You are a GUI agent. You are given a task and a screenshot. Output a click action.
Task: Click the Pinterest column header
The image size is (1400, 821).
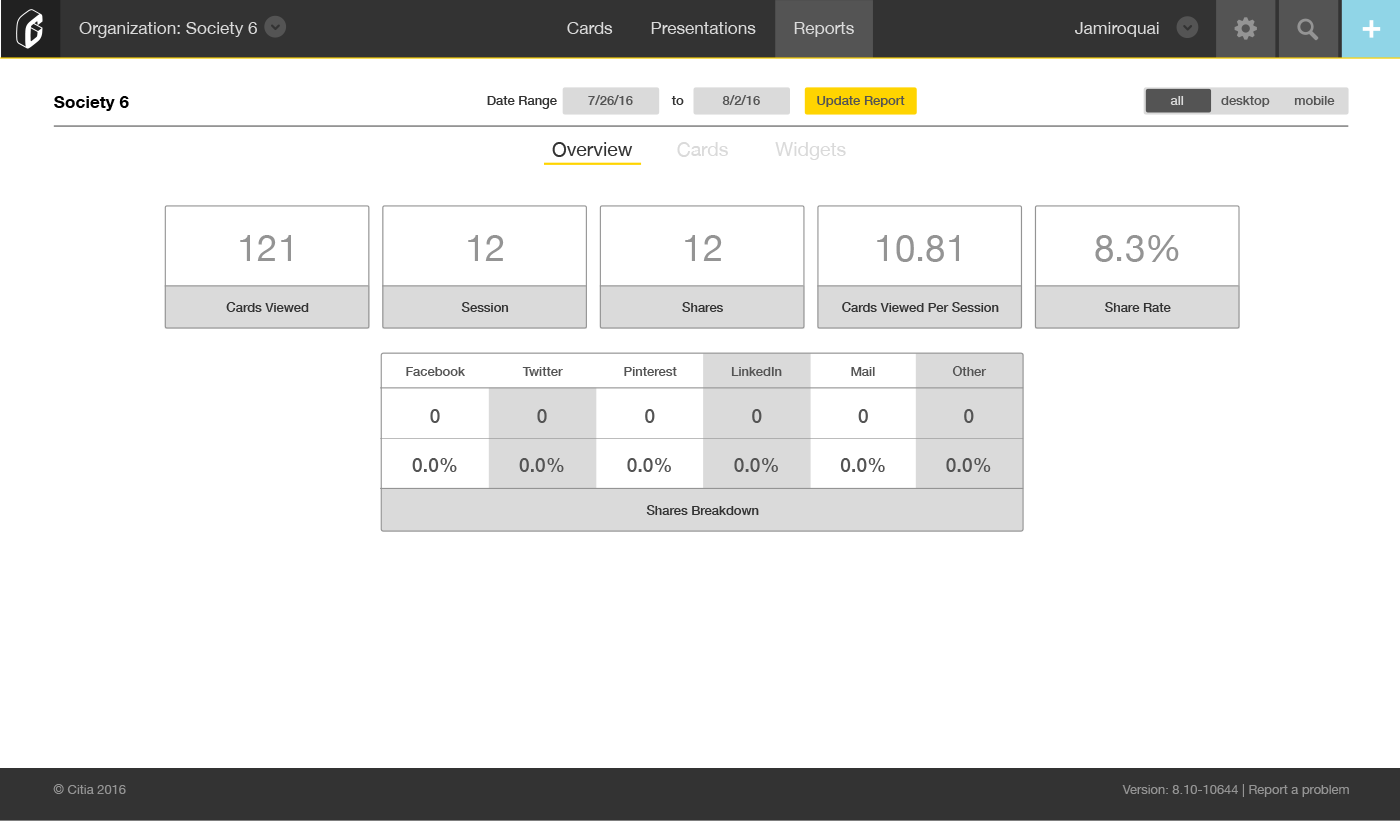[x=650, y=371]
